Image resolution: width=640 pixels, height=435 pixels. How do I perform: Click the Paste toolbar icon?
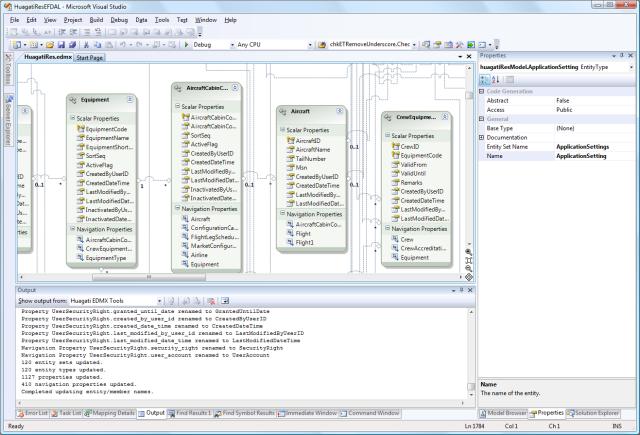tap(109, 44)
